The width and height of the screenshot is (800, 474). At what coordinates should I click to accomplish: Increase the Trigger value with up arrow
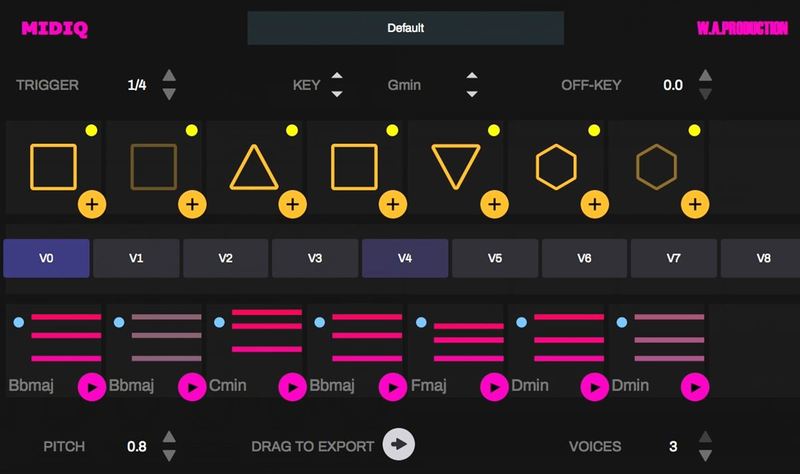(169, 76)
